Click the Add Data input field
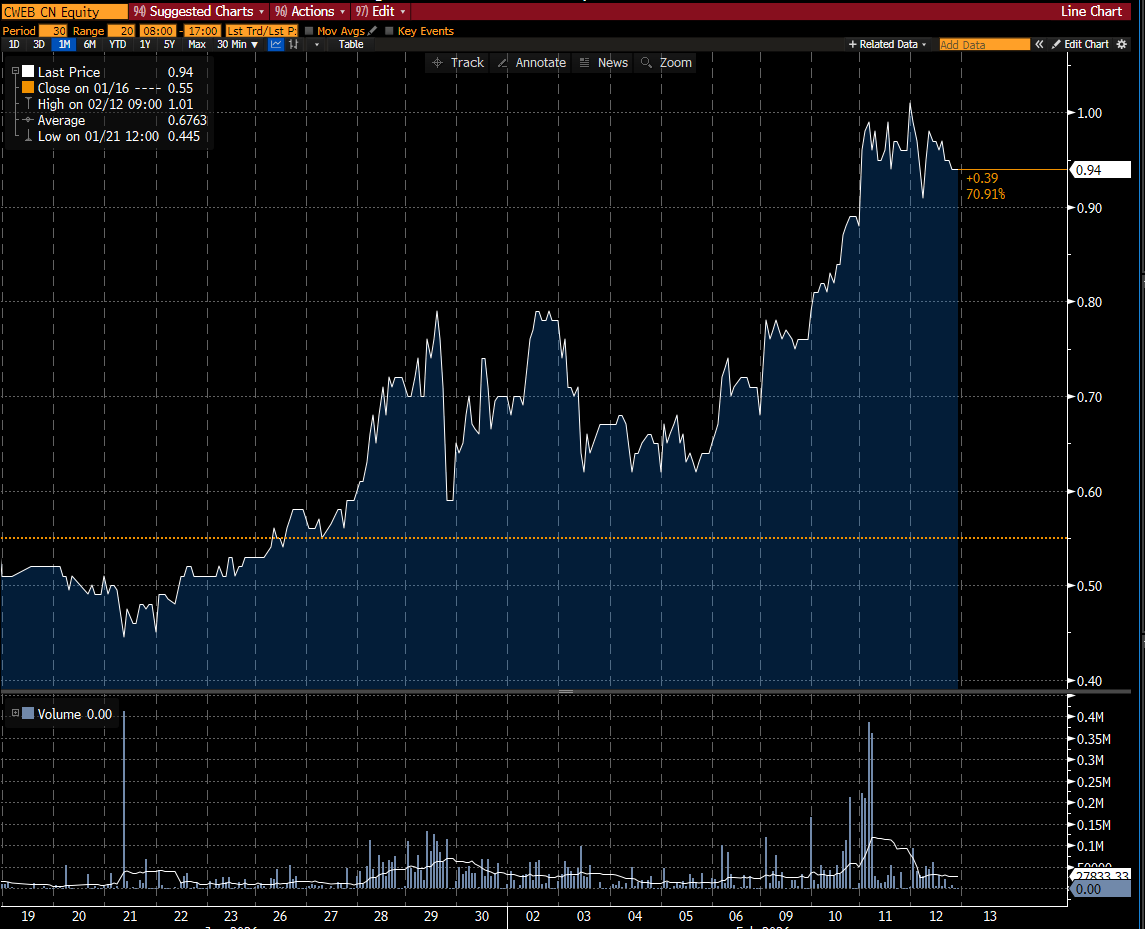Image resolution: width=1145 pixels, height=929 pixels. [984, 45]
